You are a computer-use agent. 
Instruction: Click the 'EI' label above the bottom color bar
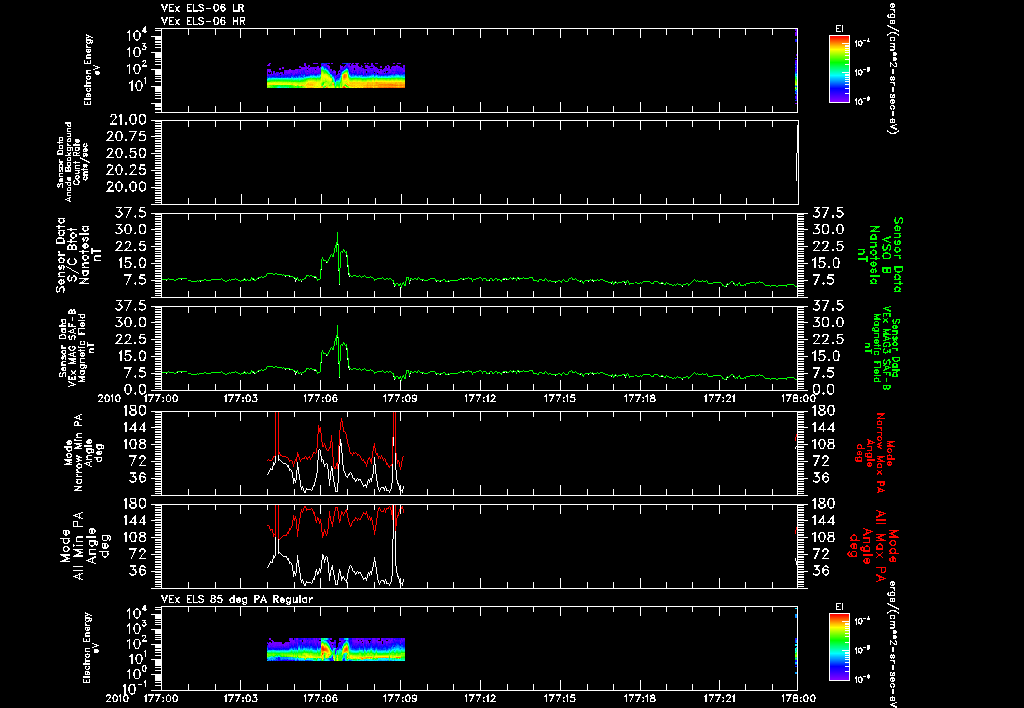coord(839,607)
